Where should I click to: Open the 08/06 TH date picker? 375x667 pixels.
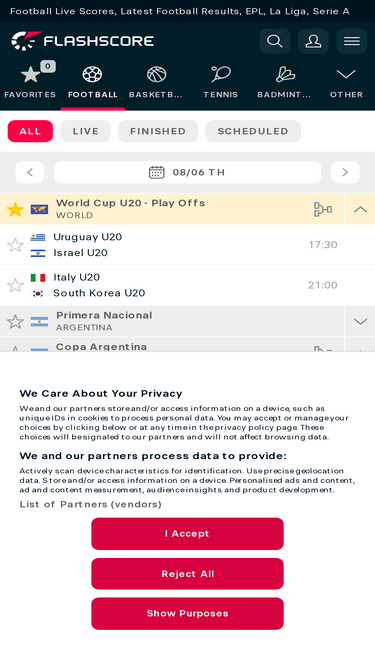click(188, 172)
